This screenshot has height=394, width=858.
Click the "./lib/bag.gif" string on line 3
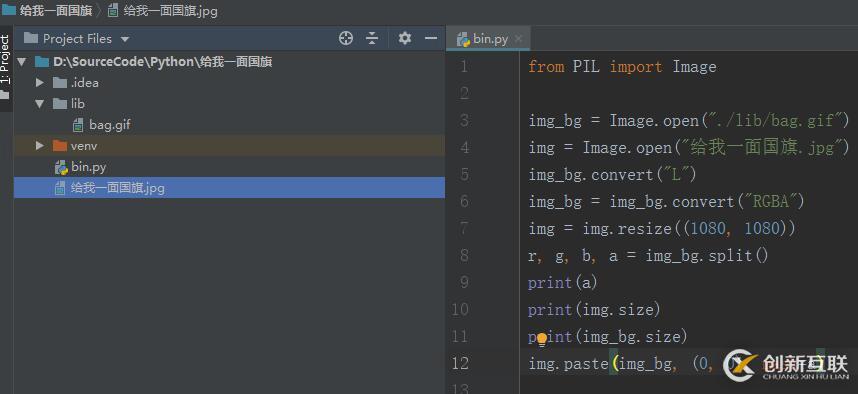click(x=775, y=120)
